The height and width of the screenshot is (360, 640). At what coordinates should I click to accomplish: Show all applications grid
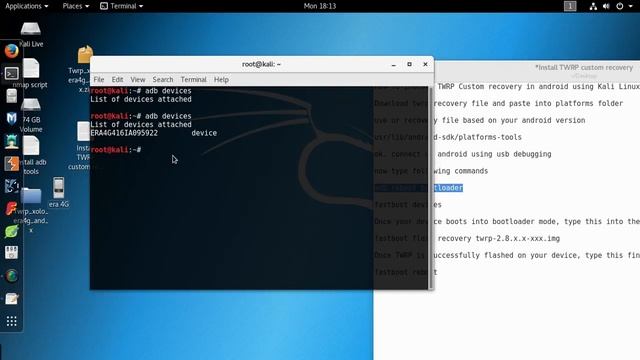click(11, 321)
